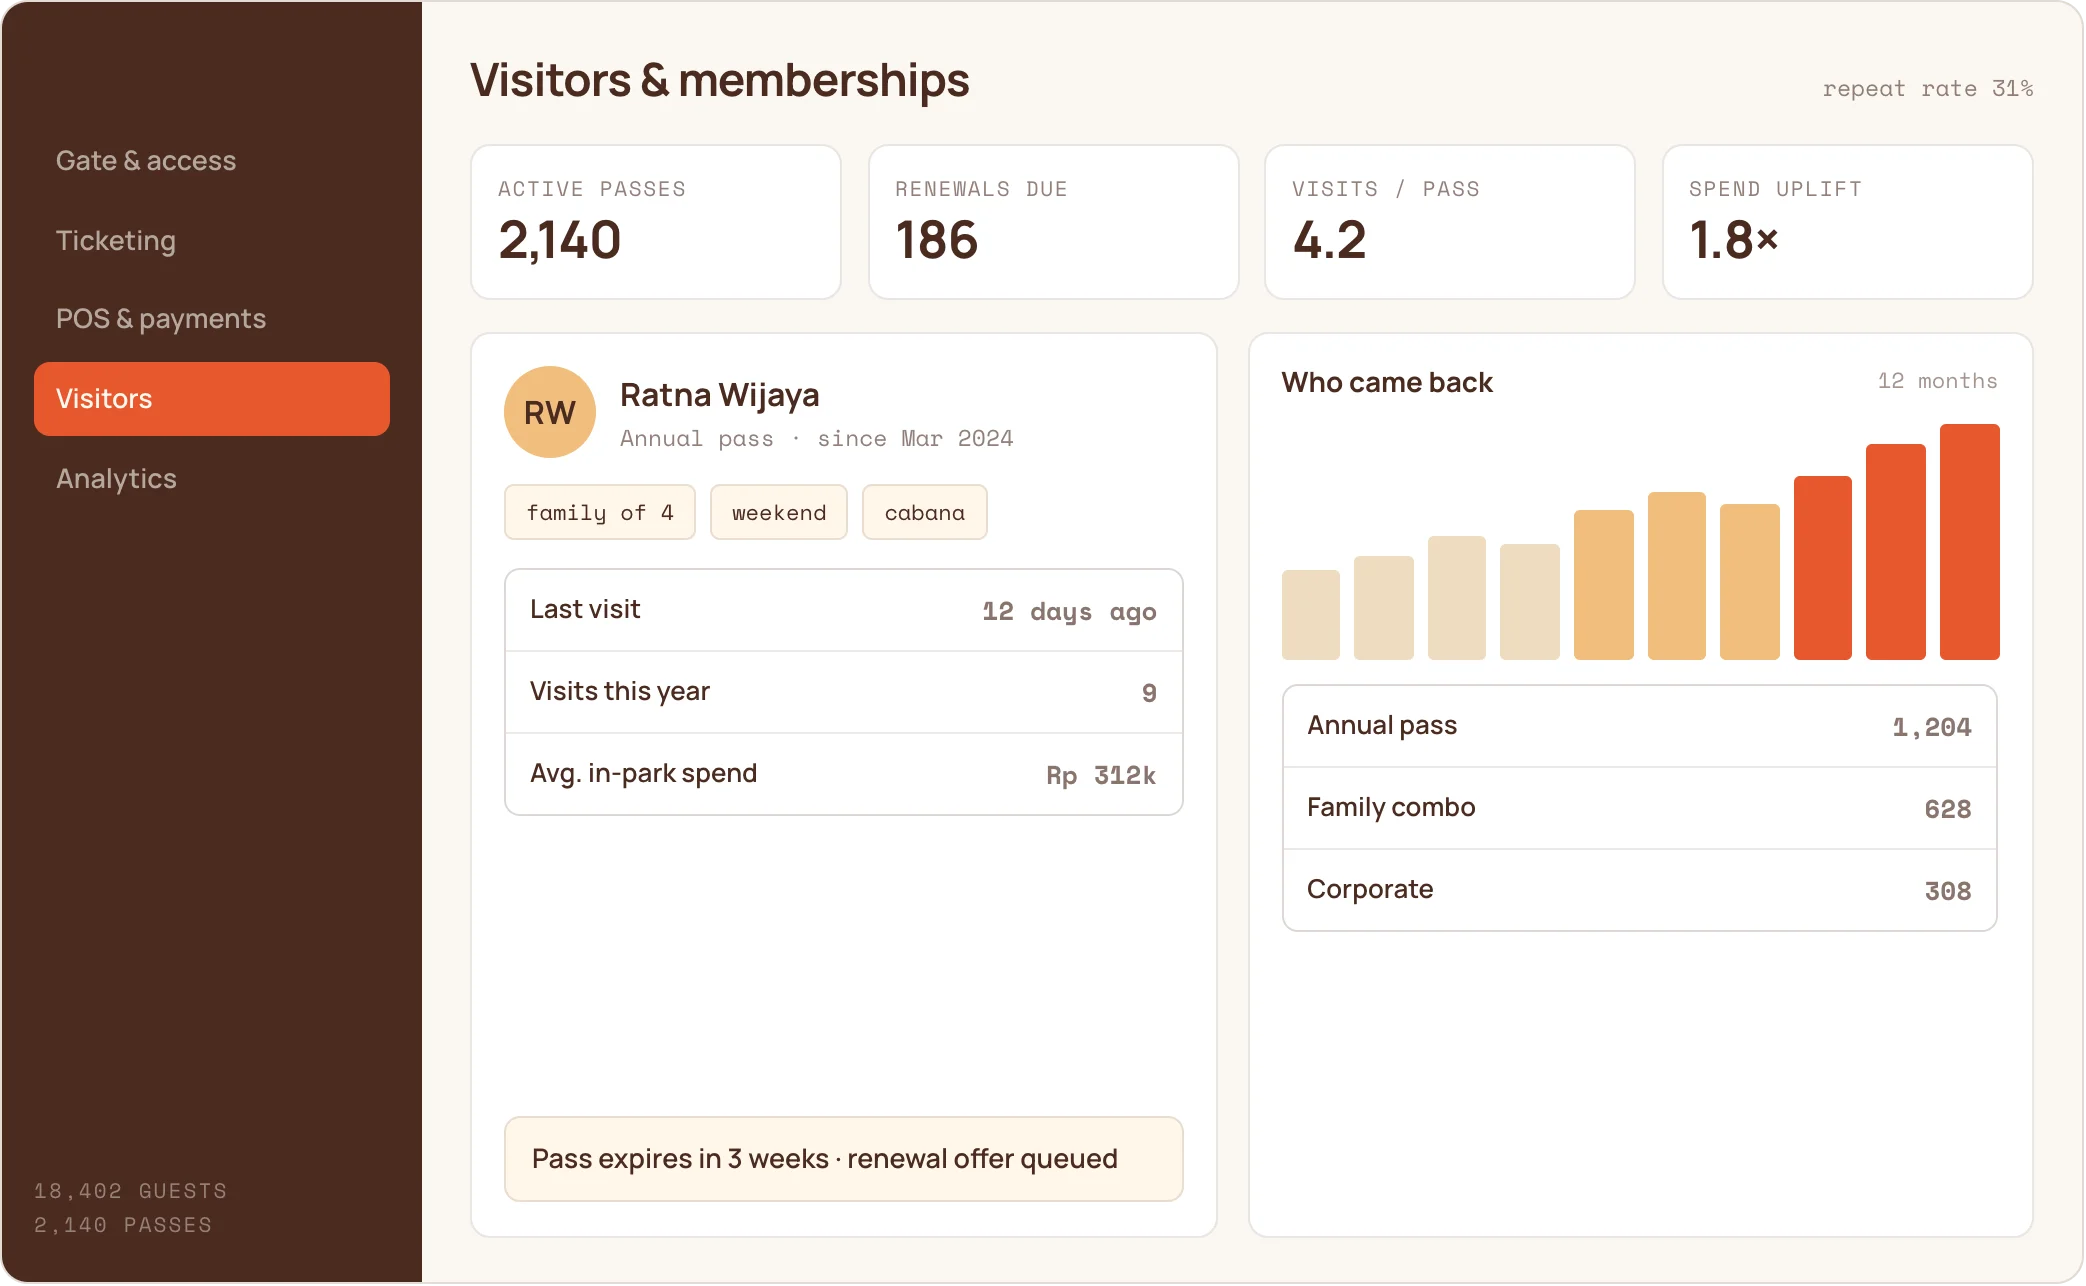The height and width of the screenshot is (1286, 2086).
Task: Click the first pale bar in chart
Action: point(1311,615)
